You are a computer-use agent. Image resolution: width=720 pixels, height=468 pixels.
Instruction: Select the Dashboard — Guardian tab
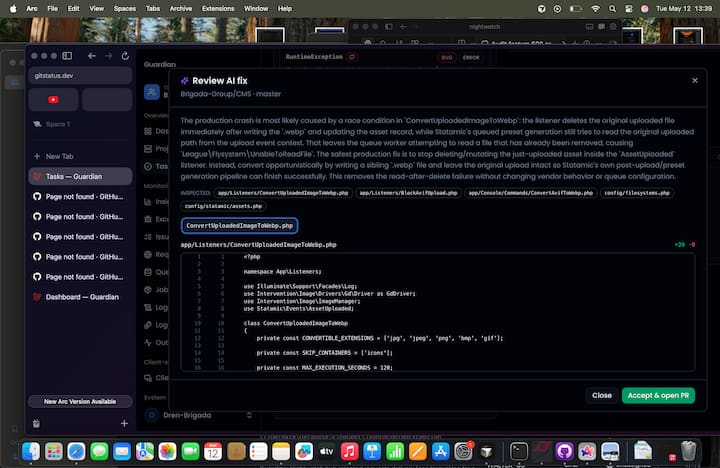pyautogui.click(x=80, y=297)
